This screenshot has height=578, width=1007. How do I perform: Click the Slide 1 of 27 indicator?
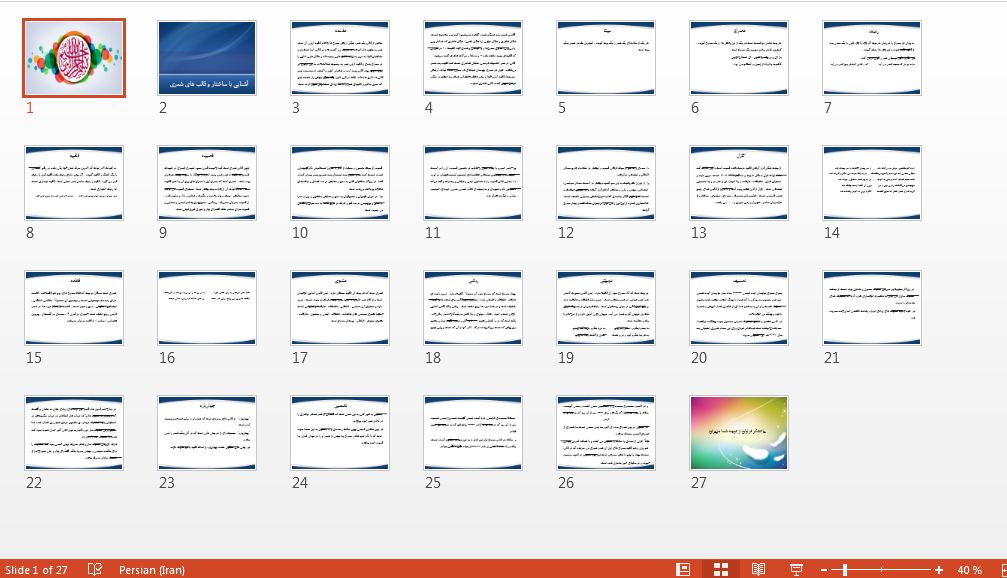point(36,569)
